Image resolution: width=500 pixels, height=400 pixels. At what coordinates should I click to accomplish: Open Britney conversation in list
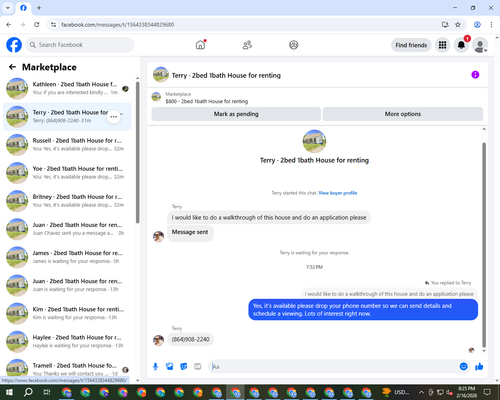pos(67,201)
